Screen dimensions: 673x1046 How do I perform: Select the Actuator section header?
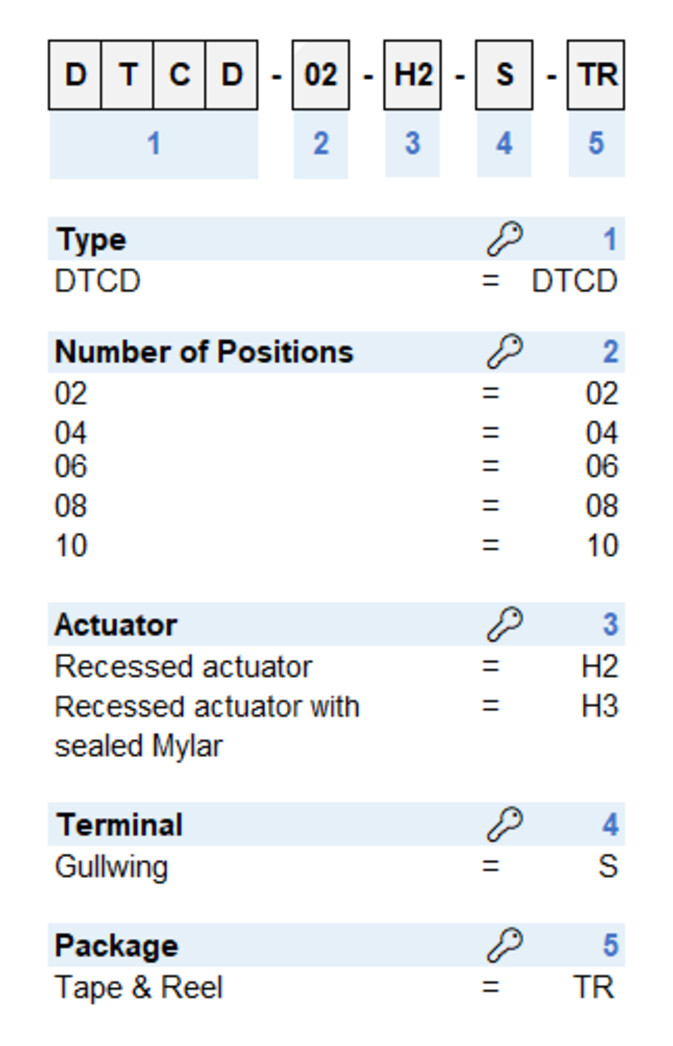pos(116,625)
